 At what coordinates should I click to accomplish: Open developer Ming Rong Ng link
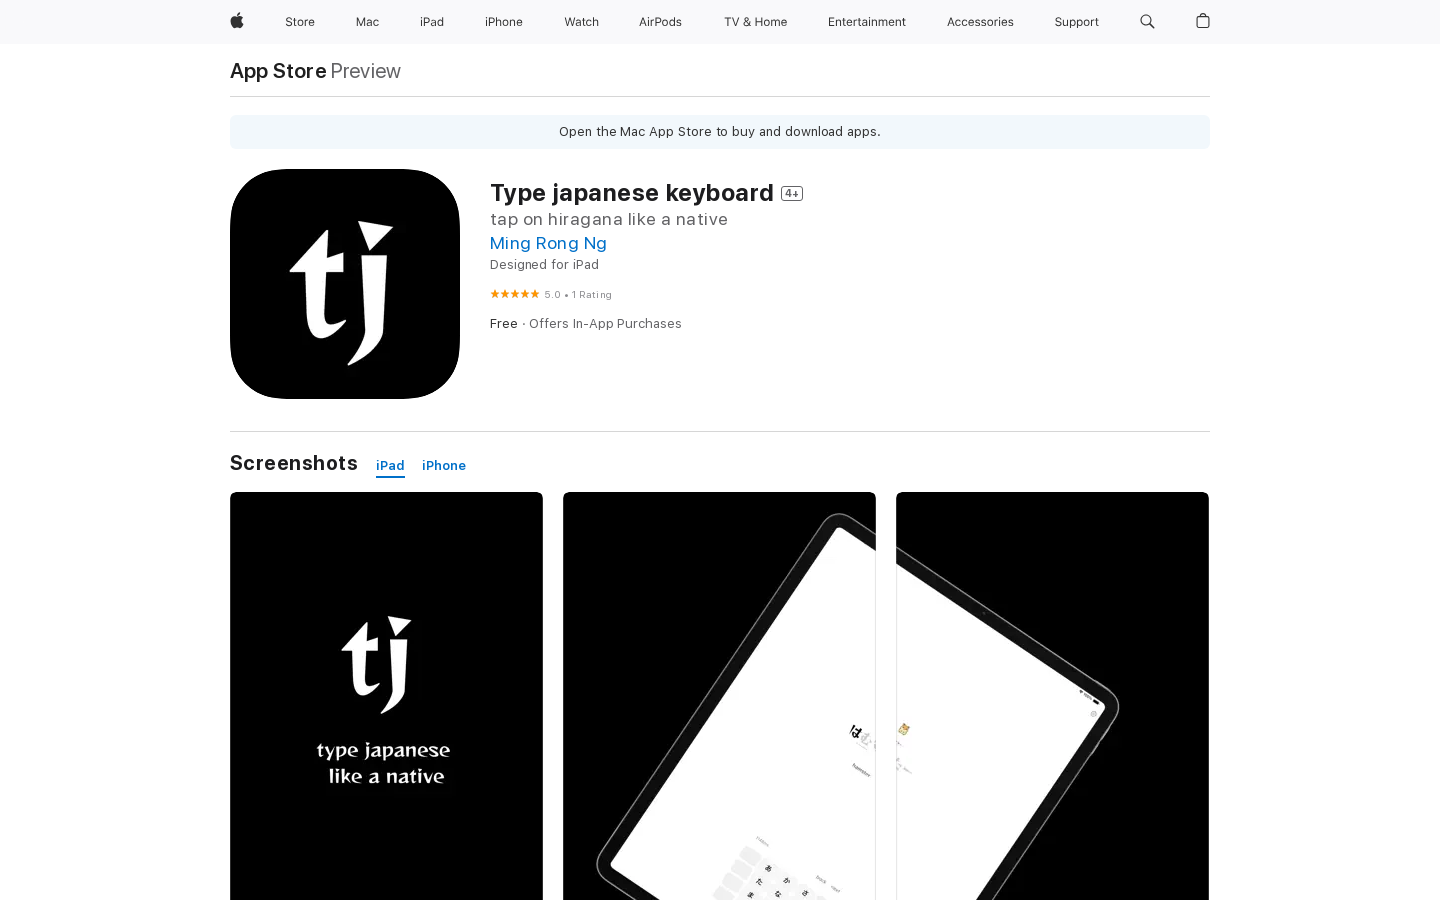[x=548, y=243]
